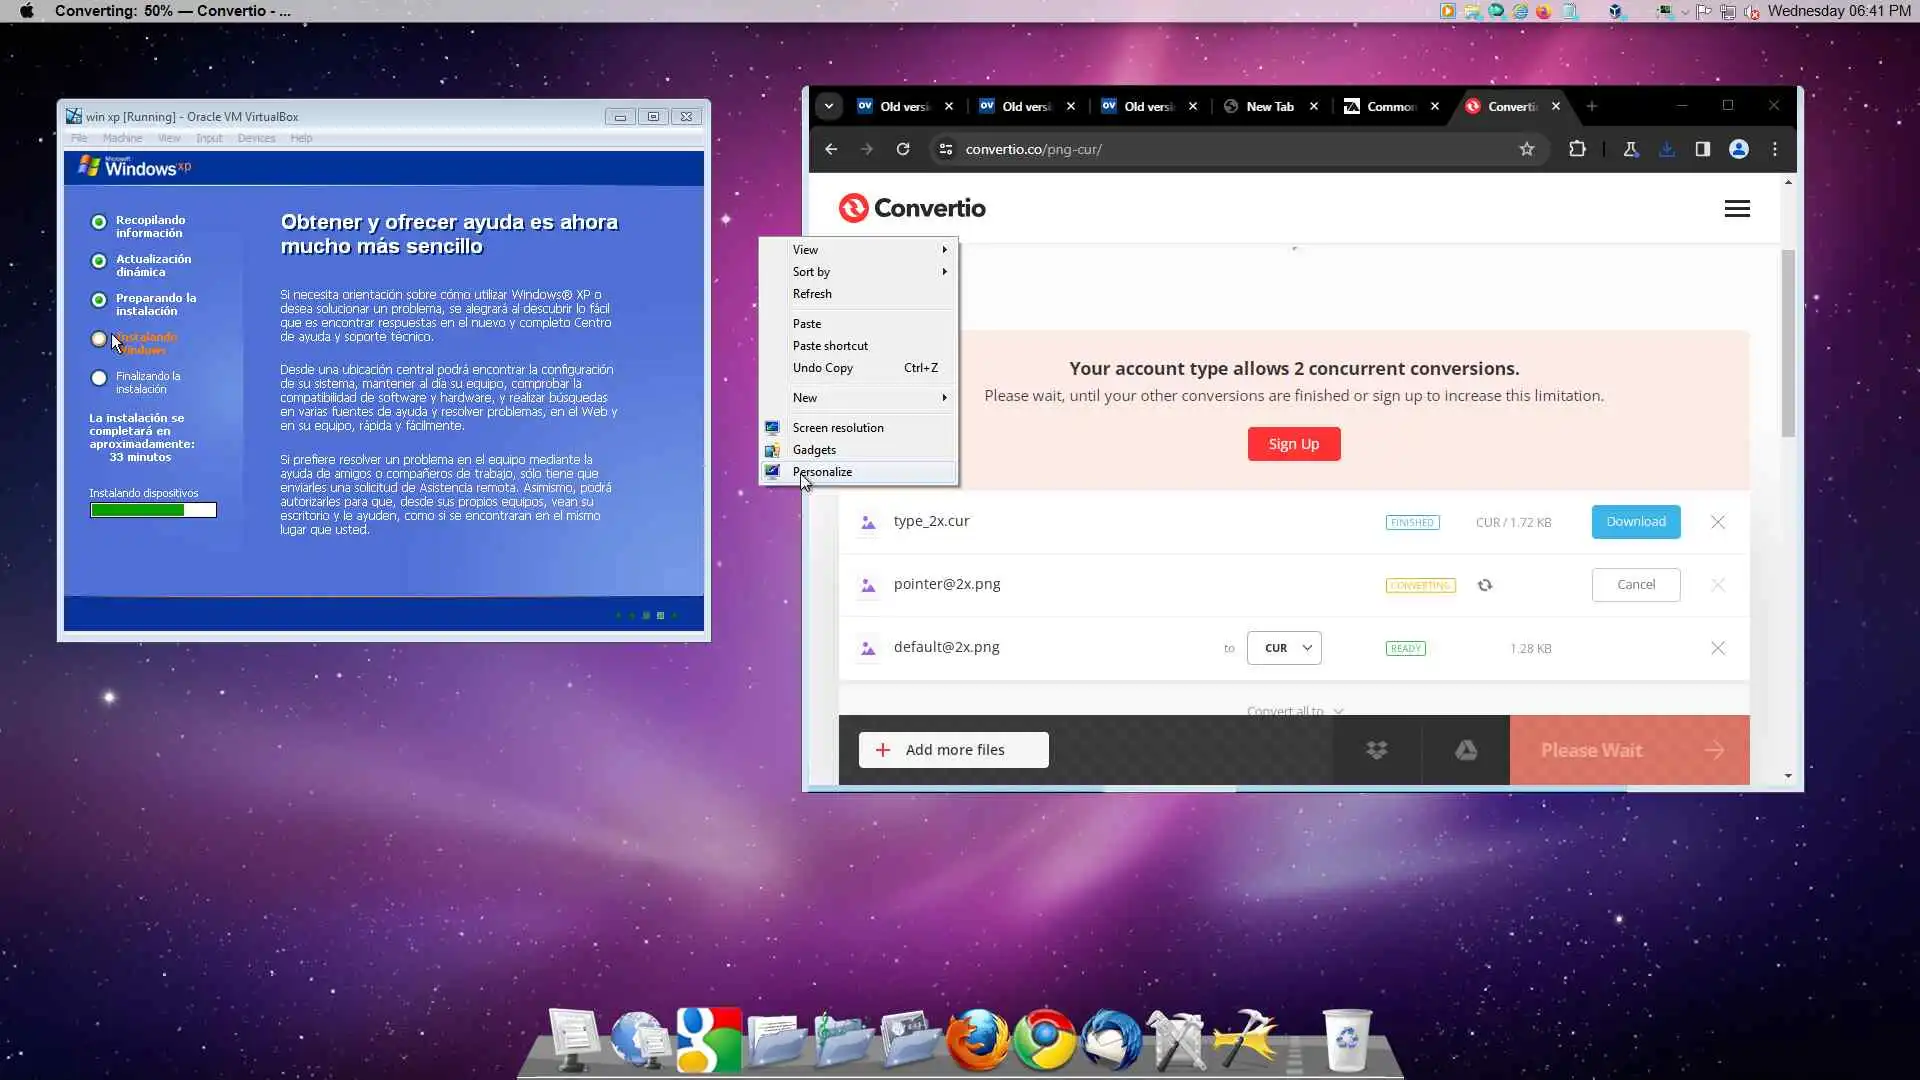Click Recopilando información radio circle
Image resolution: width=1920 pixels, height=1080 pixels.
pos(99,222)
